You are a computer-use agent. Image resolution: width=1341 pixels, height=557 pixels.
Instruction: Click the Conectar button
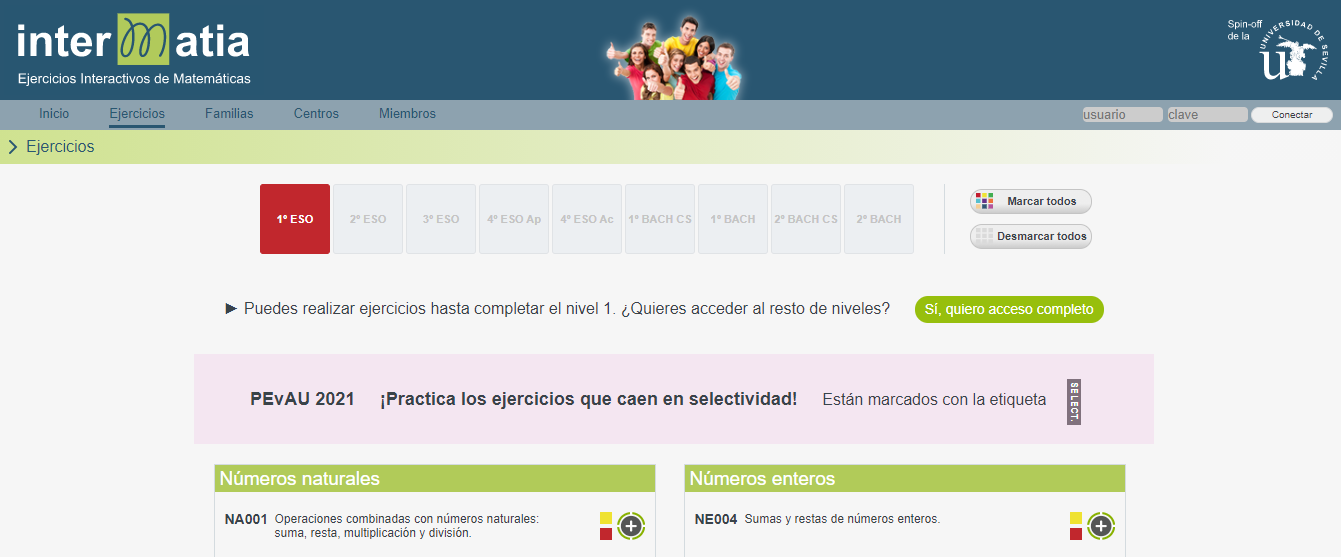pyautogui.click(x=1292, y=115)
